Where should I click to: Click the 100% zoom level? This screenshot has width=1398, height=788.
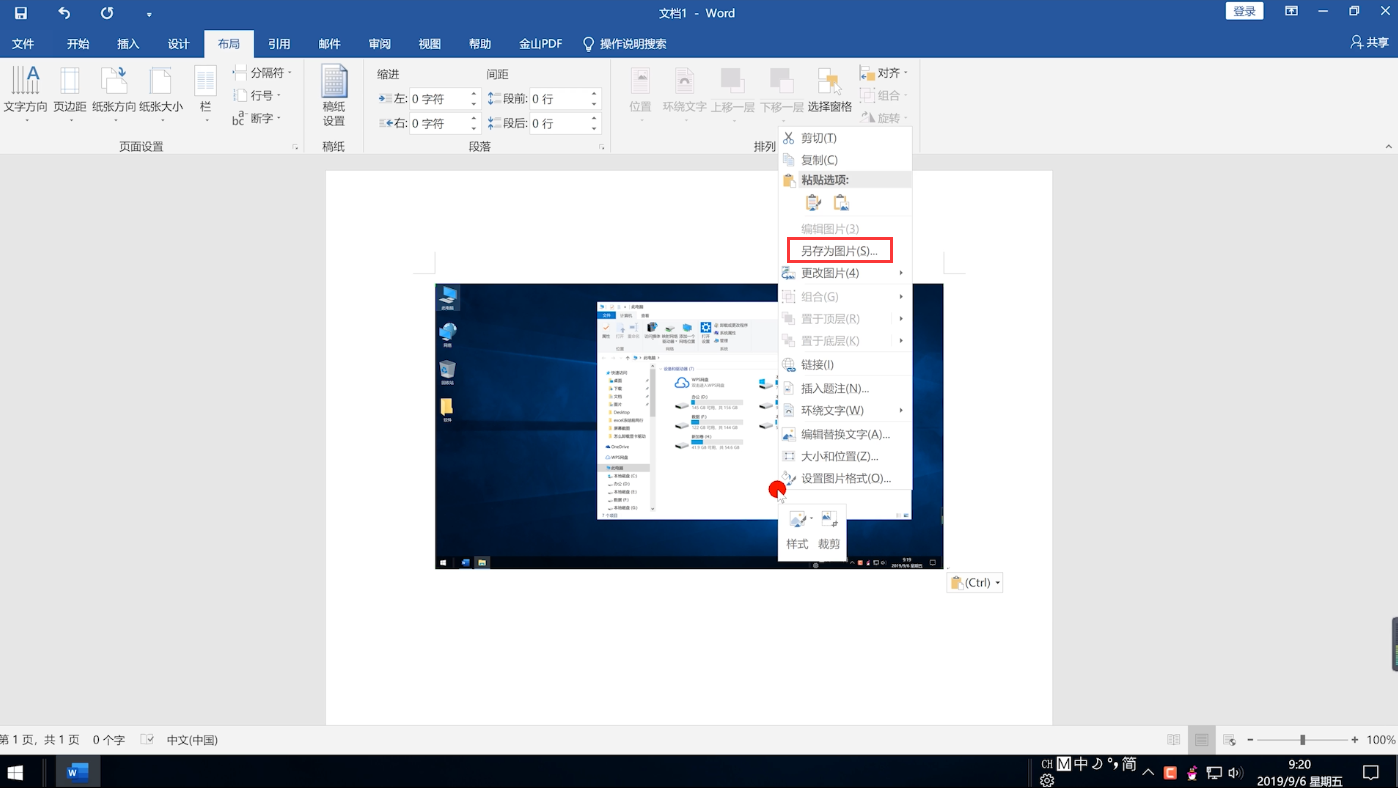1381,740
